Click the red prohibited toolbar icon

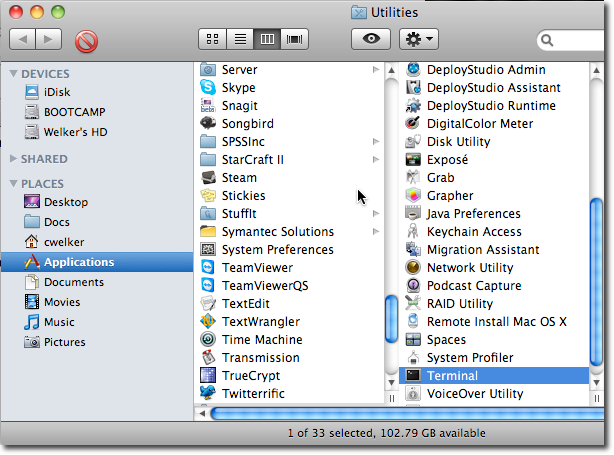click(86, 41)
